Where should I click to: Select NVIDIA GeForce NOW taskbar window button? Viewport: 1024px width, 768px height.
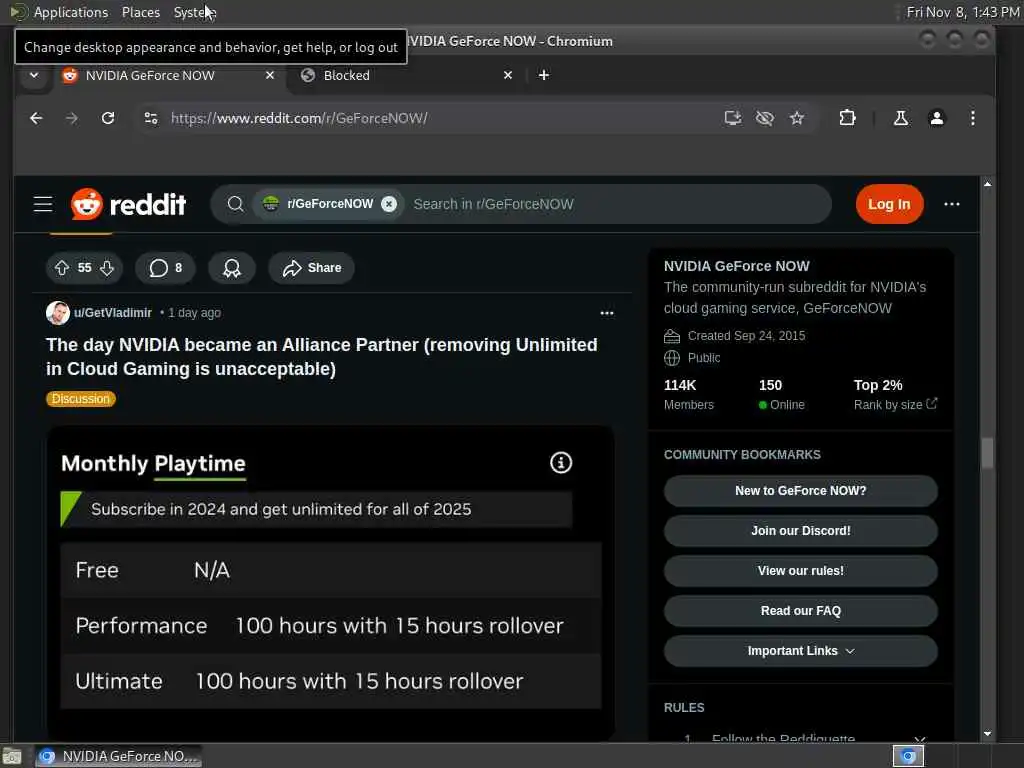[x=118, y=756]
